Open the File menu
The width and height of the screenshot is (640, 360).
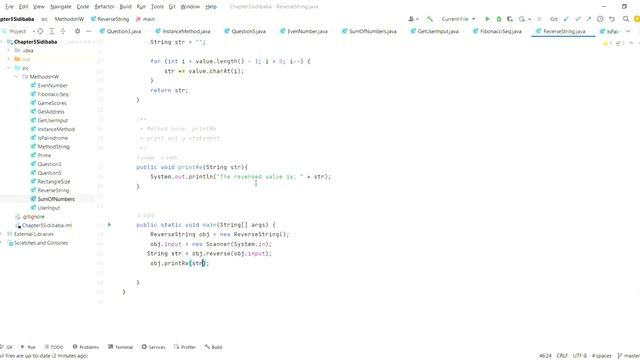click(x=9, y=7)
